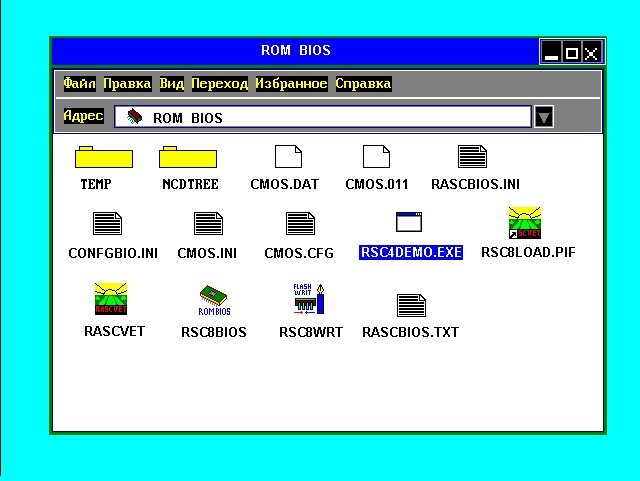This screenshot has height=481, width=640.
Task: Close the ROM BIOS window
Action: click(x=591, y=52)
